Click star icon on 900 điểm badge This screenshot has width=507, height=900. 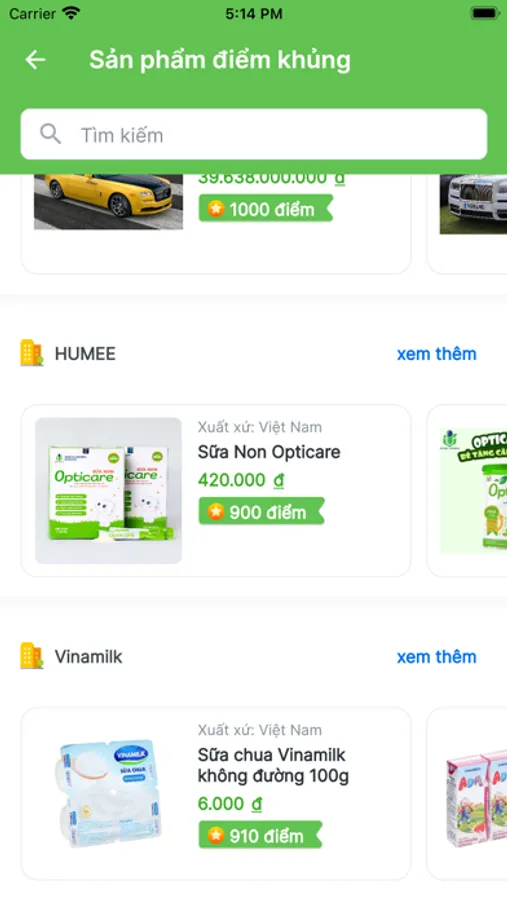216,511
